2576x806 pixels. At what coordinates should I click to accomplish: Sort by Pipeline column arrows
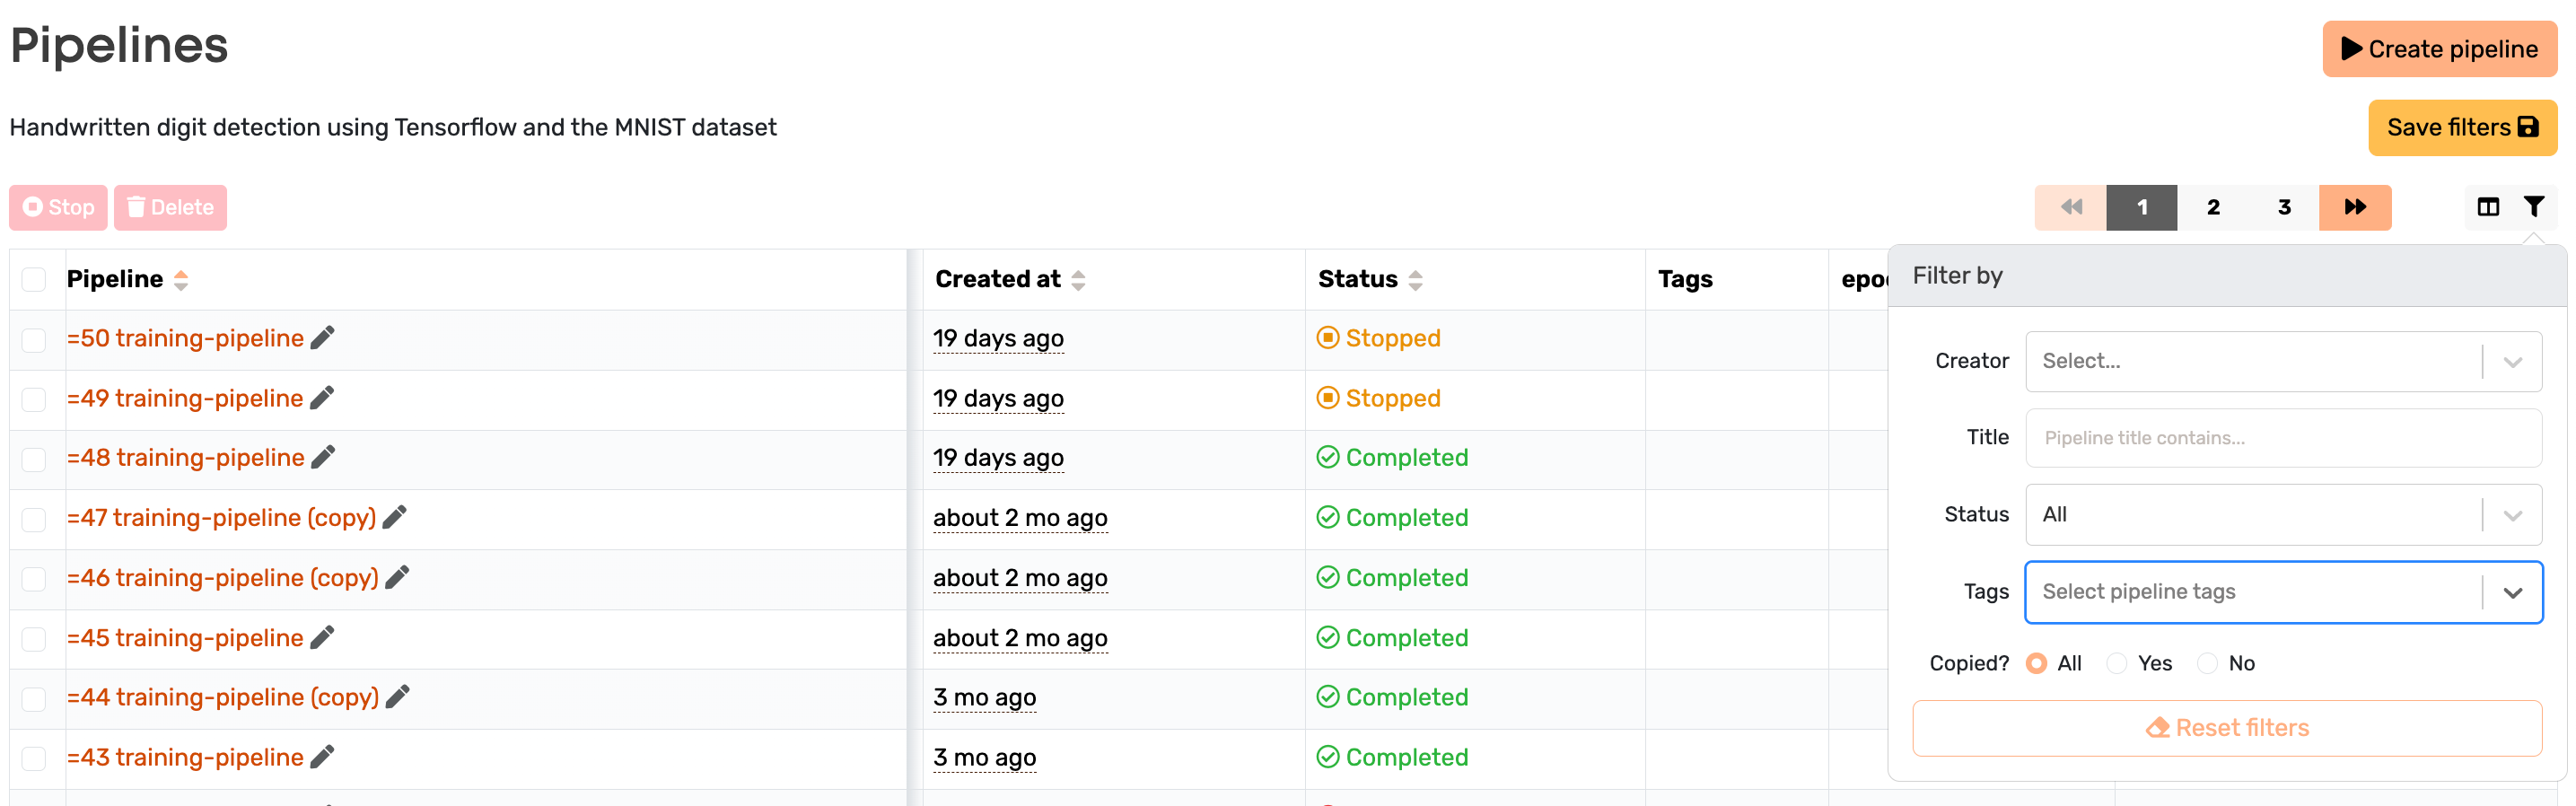click(x=181, y=280)
